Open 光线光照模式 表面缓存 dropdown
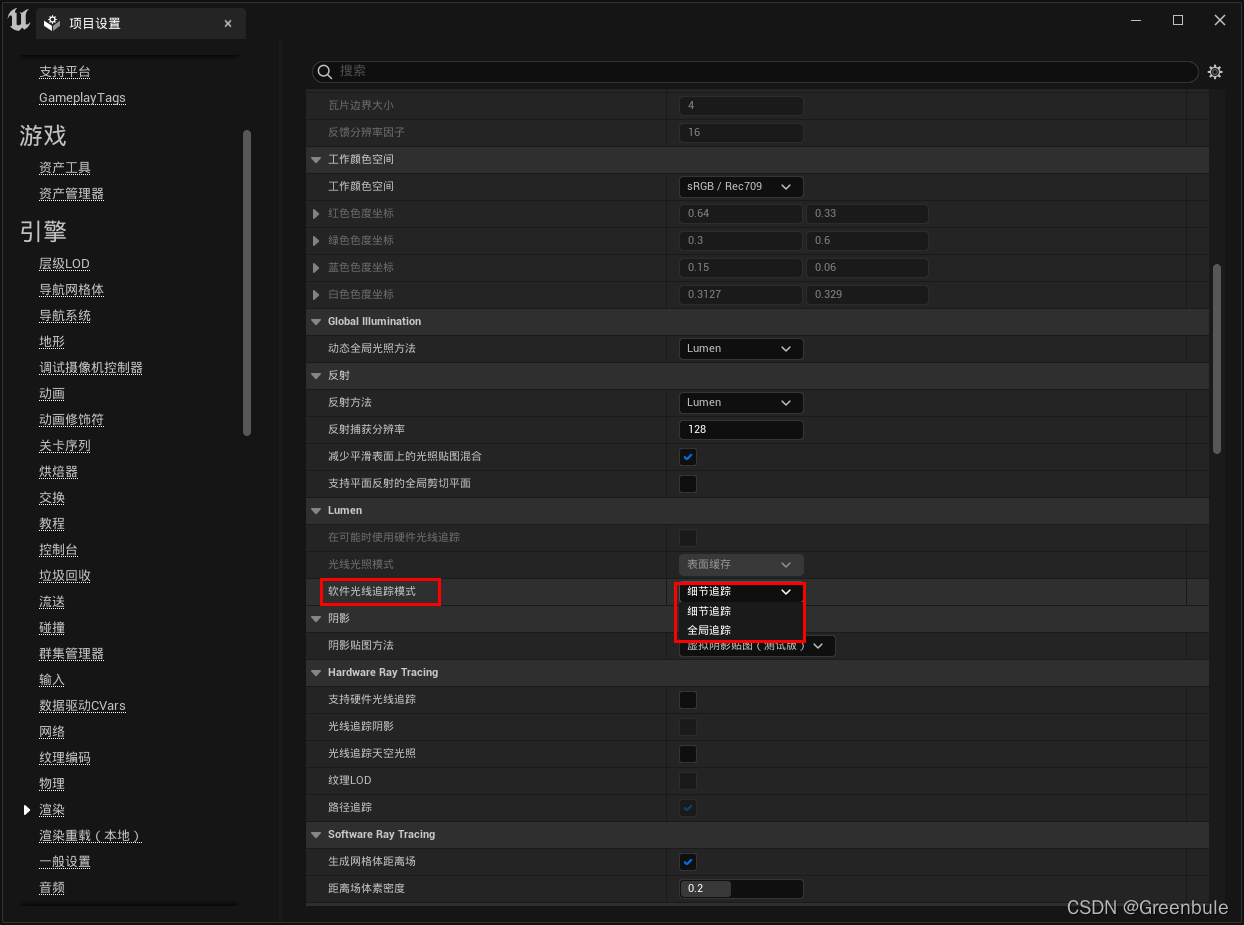Viewport: 1244px width, 925px height. 741,564
